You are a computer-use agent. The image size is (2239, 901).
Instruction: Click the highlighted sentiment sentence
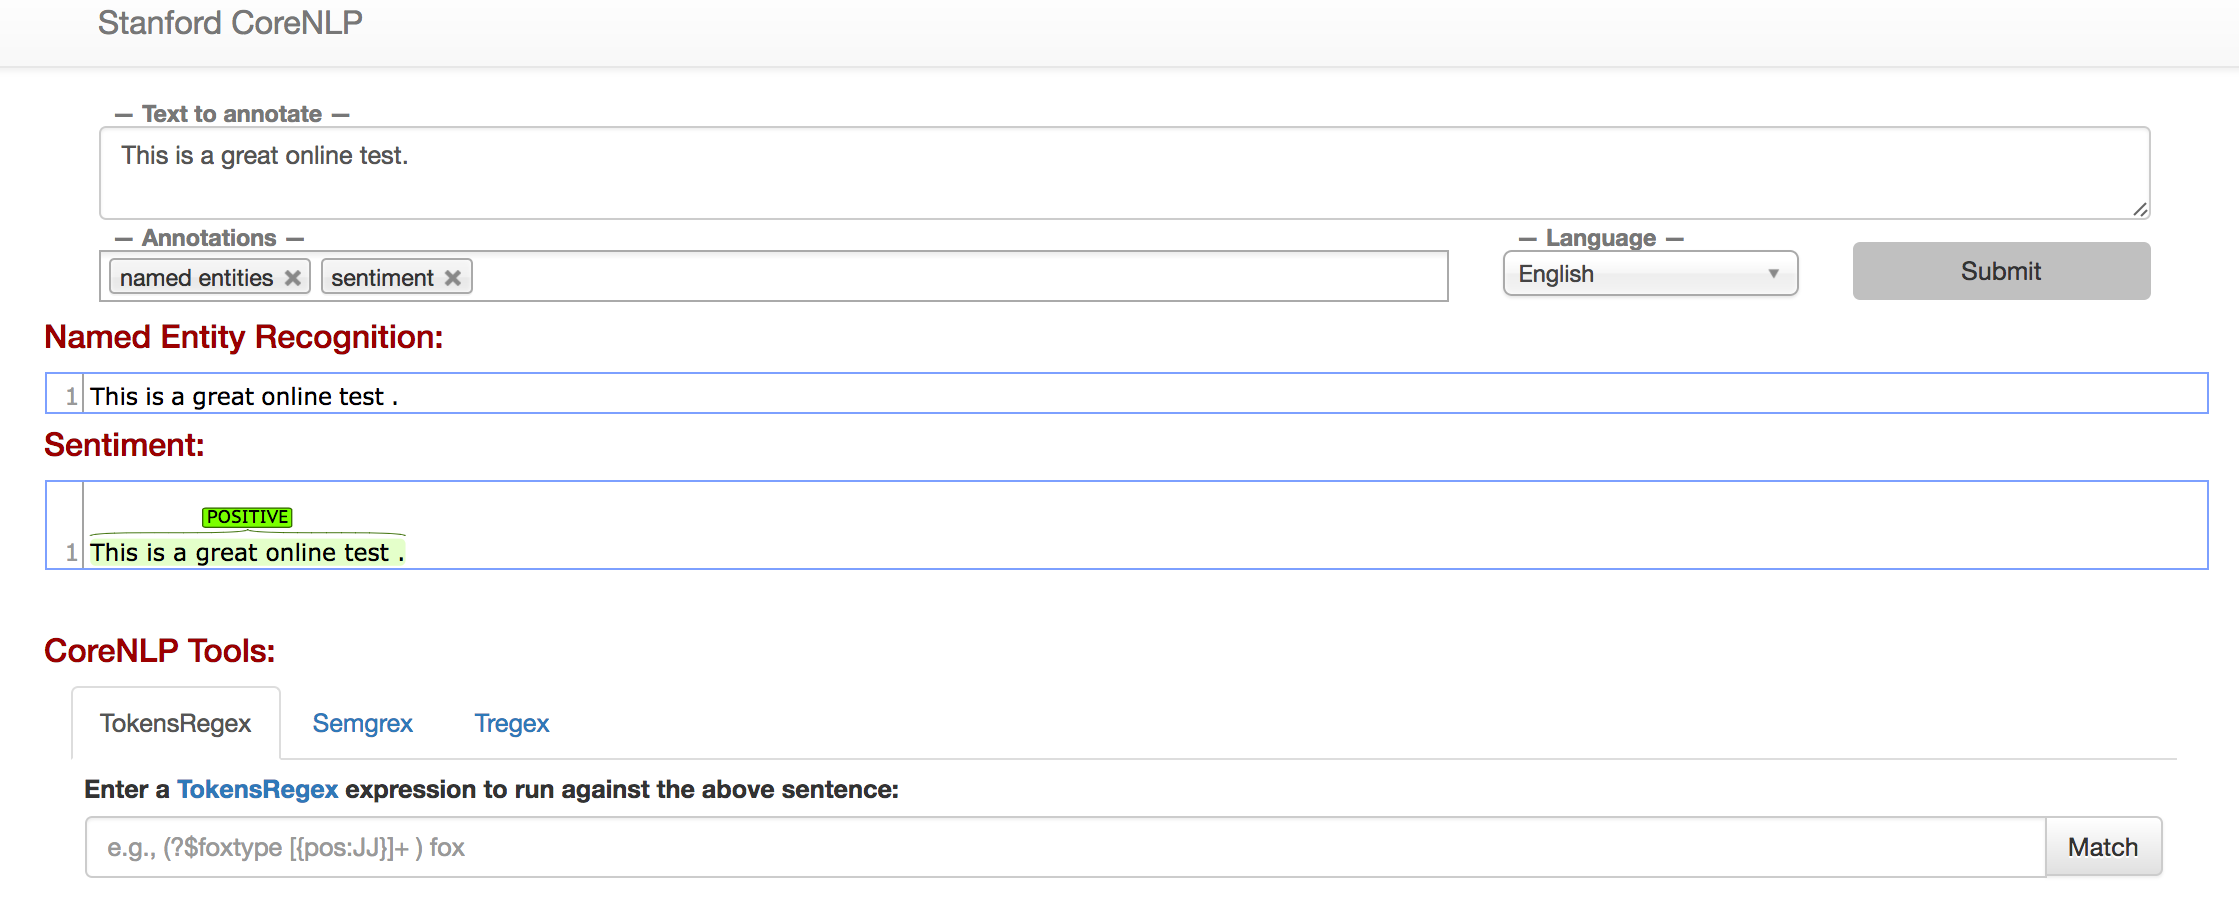247,552
